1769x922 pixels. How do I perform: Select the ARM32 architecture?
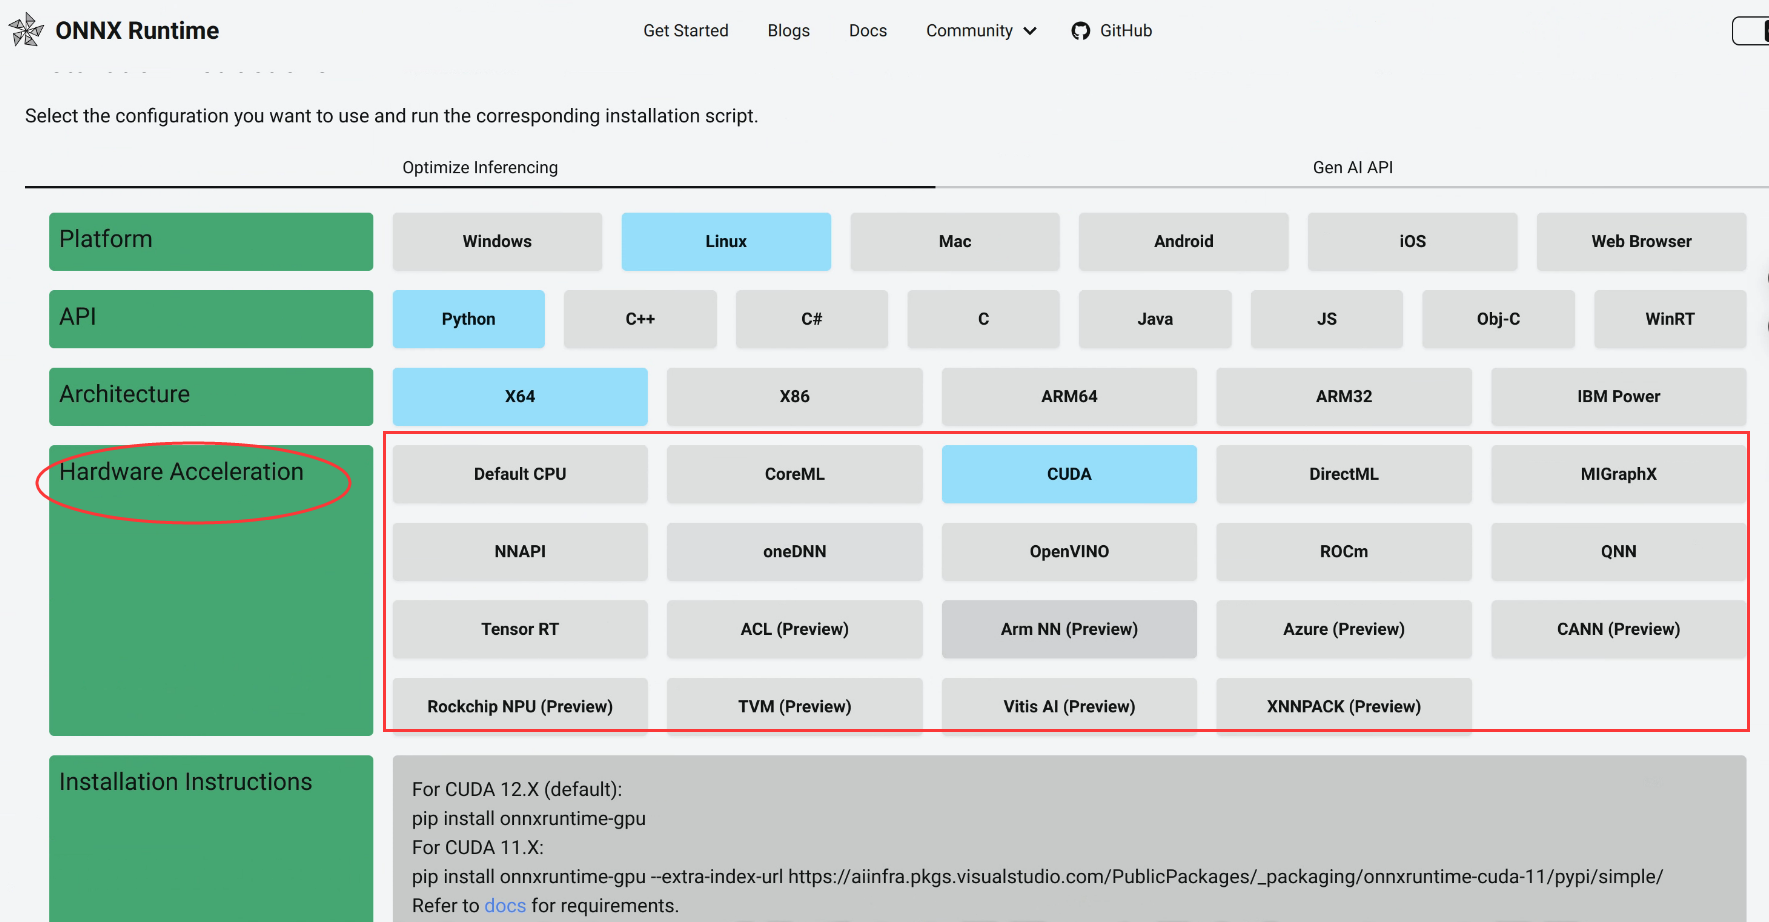1344,396
